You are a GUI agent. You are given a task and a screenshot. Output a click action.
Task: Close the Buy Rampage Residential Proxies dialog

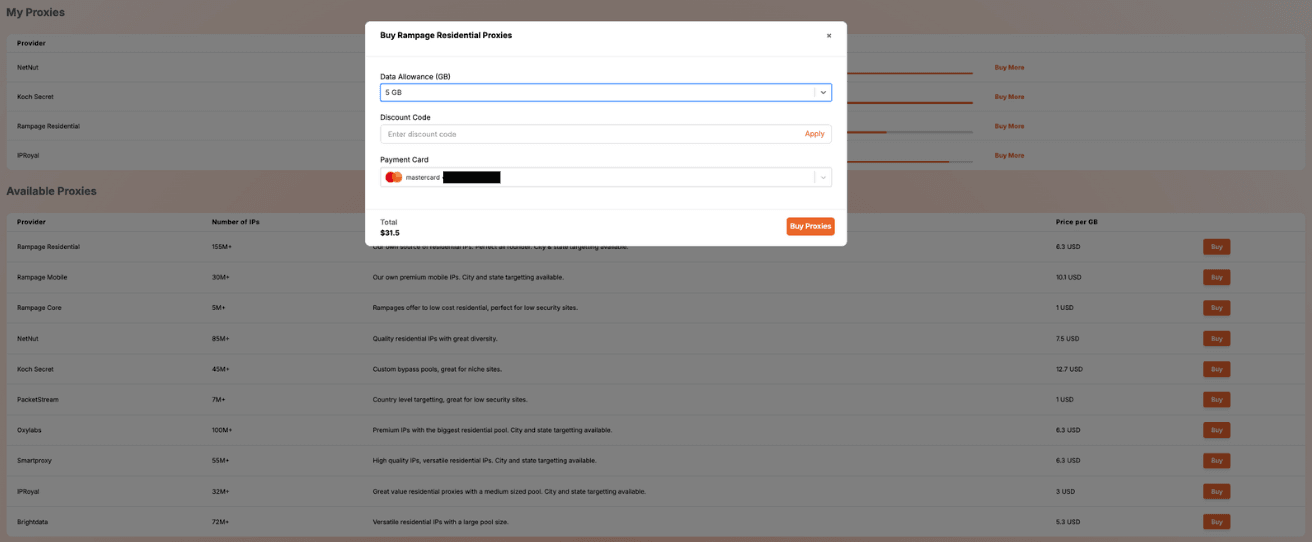tap(828, 35)
